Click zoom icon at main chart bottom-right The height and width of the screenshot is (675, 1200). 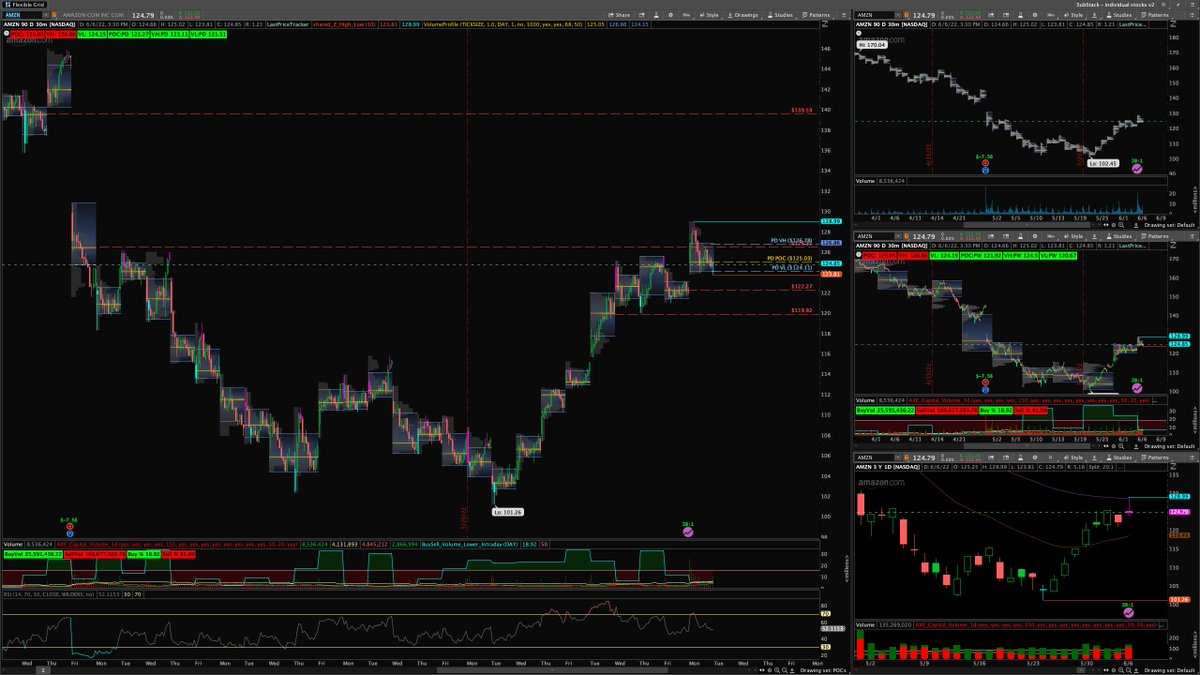[x=777, y=670]
